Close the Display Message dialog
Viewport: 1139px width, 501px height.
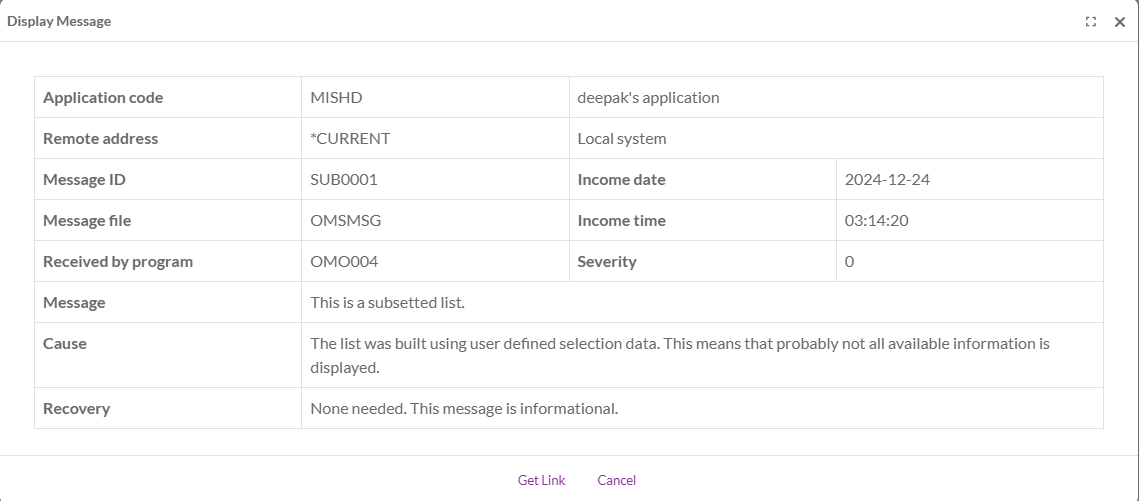(1120, 22)
